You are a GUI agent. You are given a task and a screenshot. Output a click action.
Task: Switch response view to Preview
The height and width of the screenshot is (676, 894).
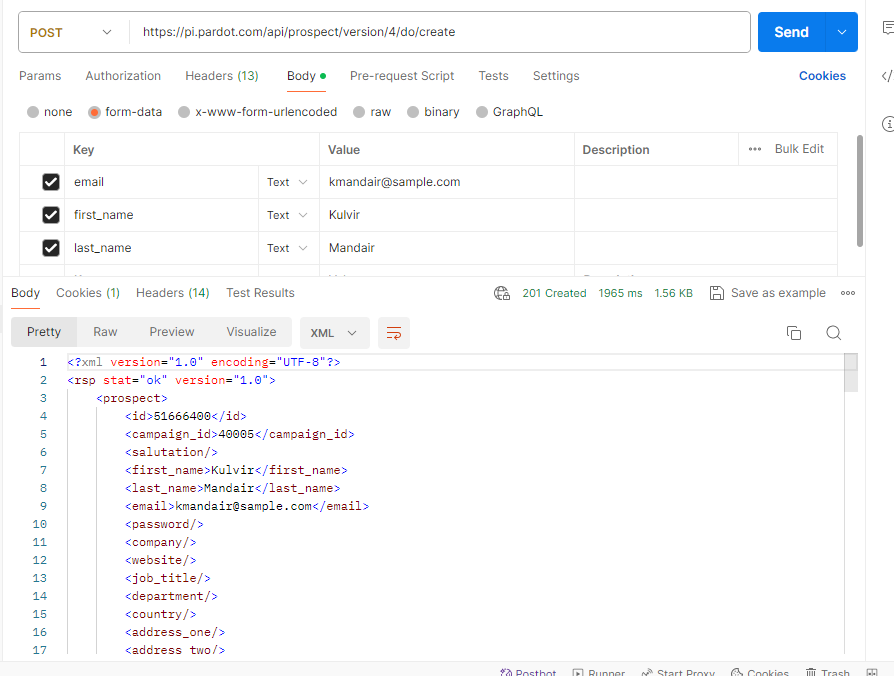tap(172, 332)
